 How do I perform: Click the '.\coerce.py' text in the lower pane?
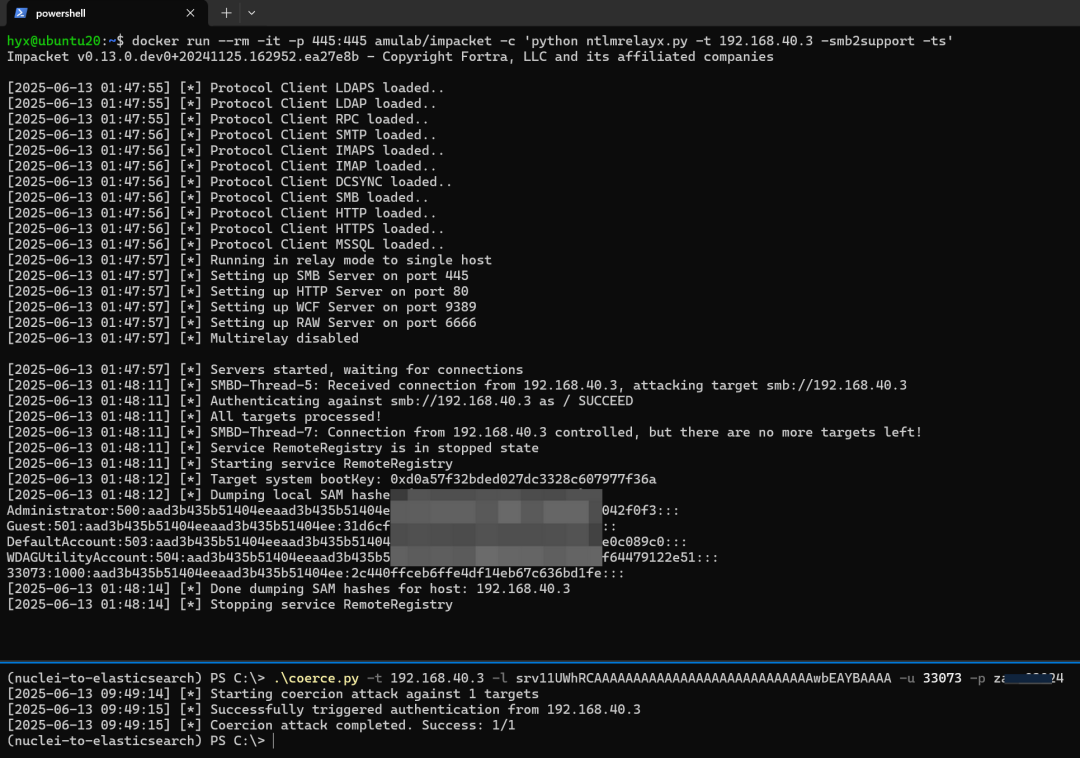(316, 678)
